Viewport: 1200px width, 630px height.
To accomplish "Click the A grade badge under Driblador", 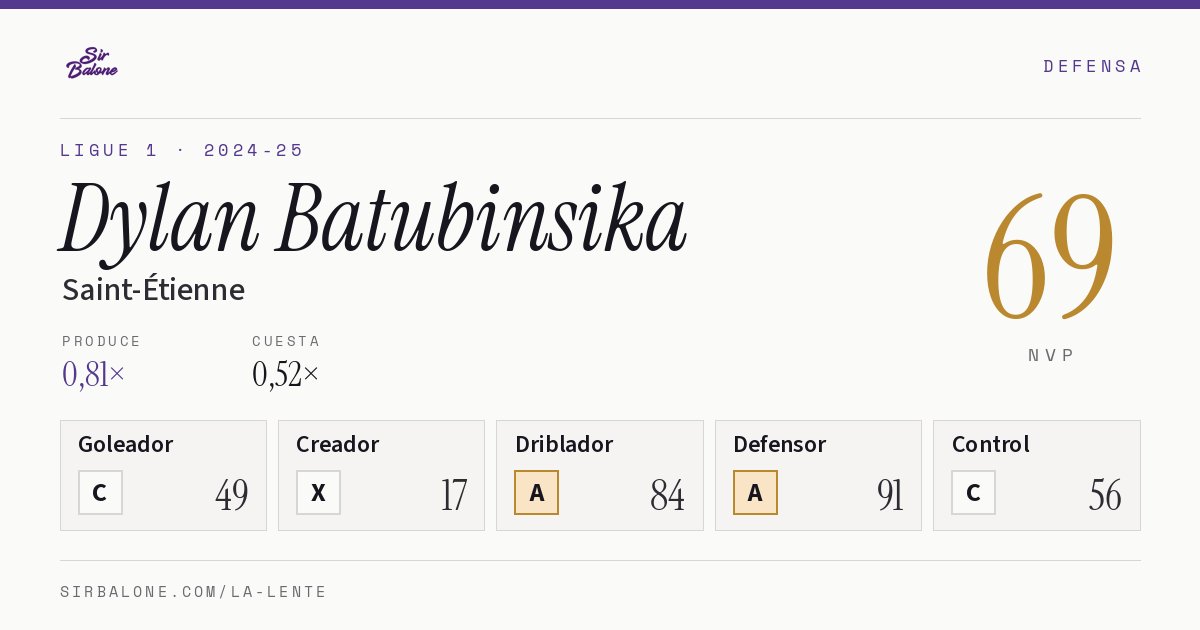I will [x=536, y=492].
